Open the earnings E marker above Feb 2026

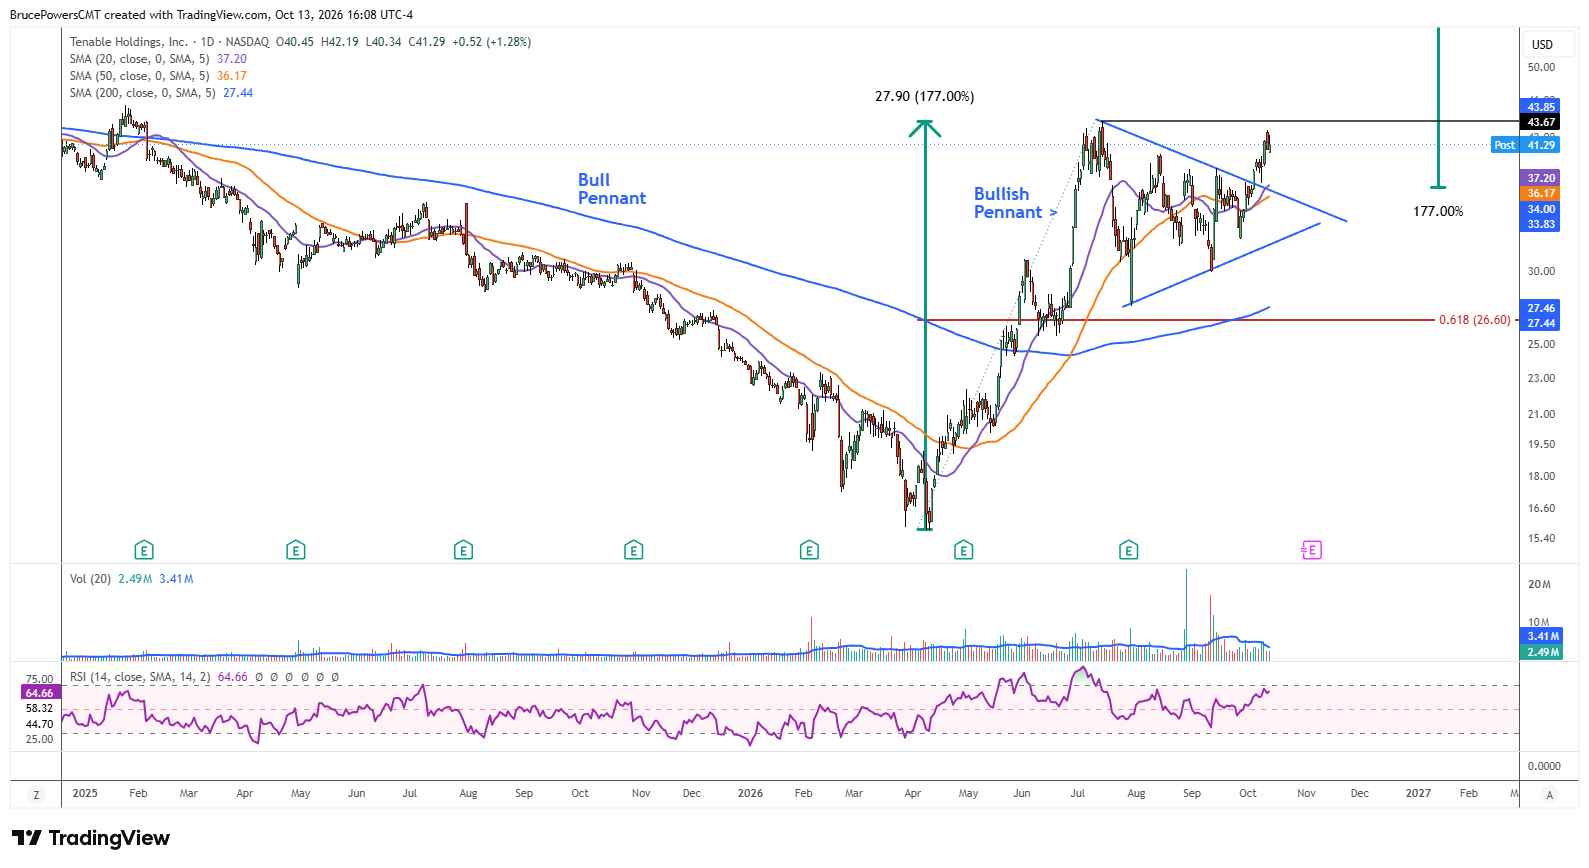[x=809, y=550]
